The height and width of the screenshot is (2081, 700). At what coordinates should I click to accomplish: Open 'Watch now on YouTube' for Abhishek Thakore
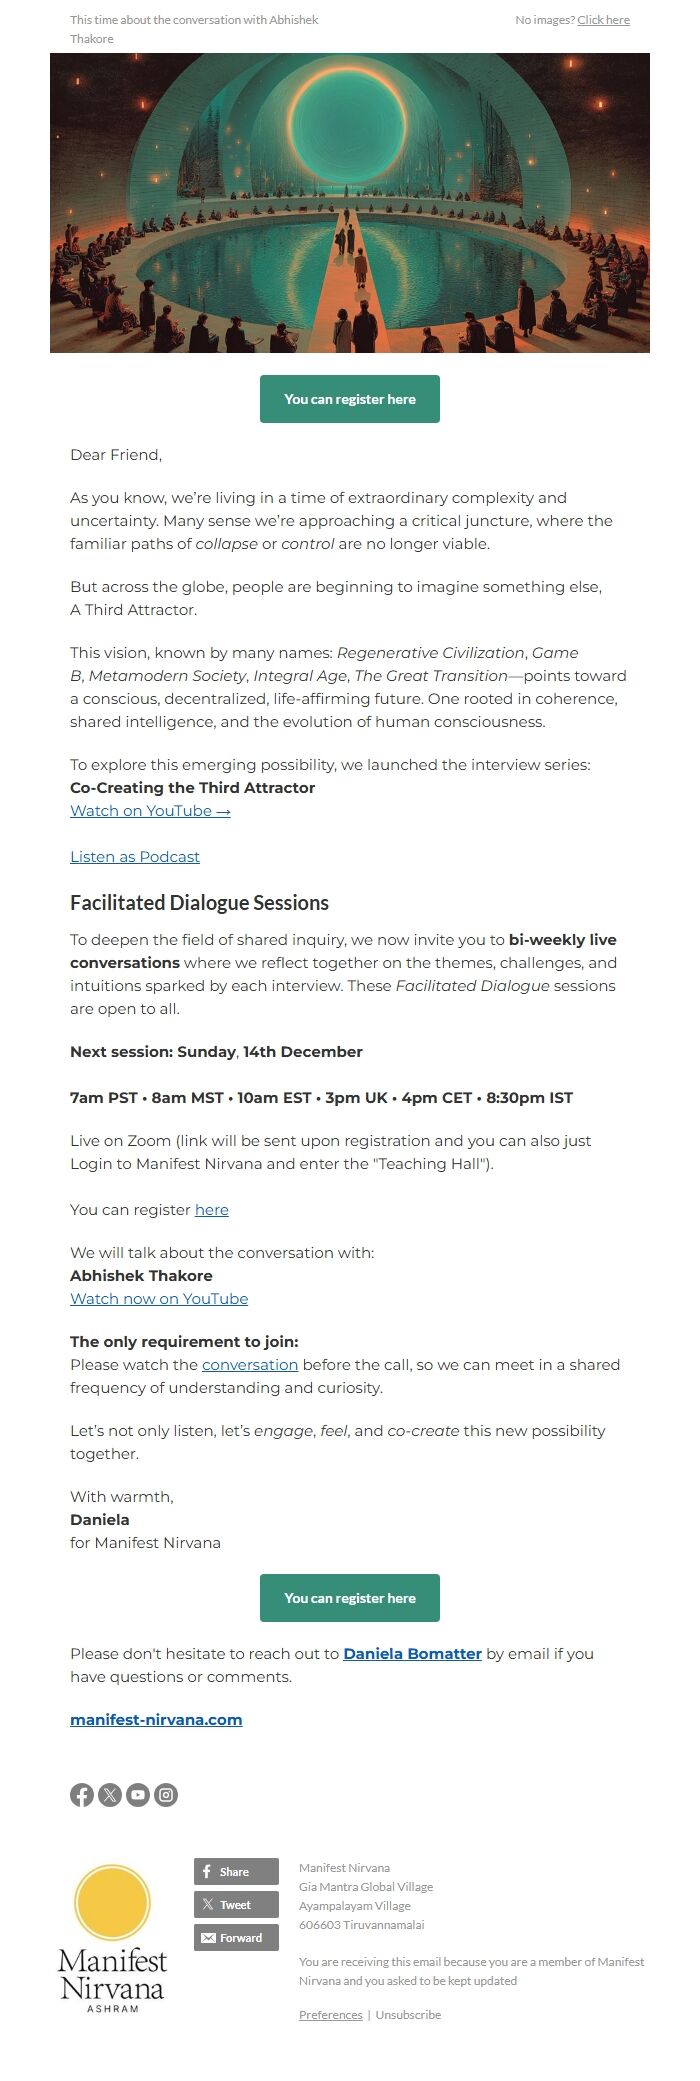pyautogui.click(x=158, y=1298)
